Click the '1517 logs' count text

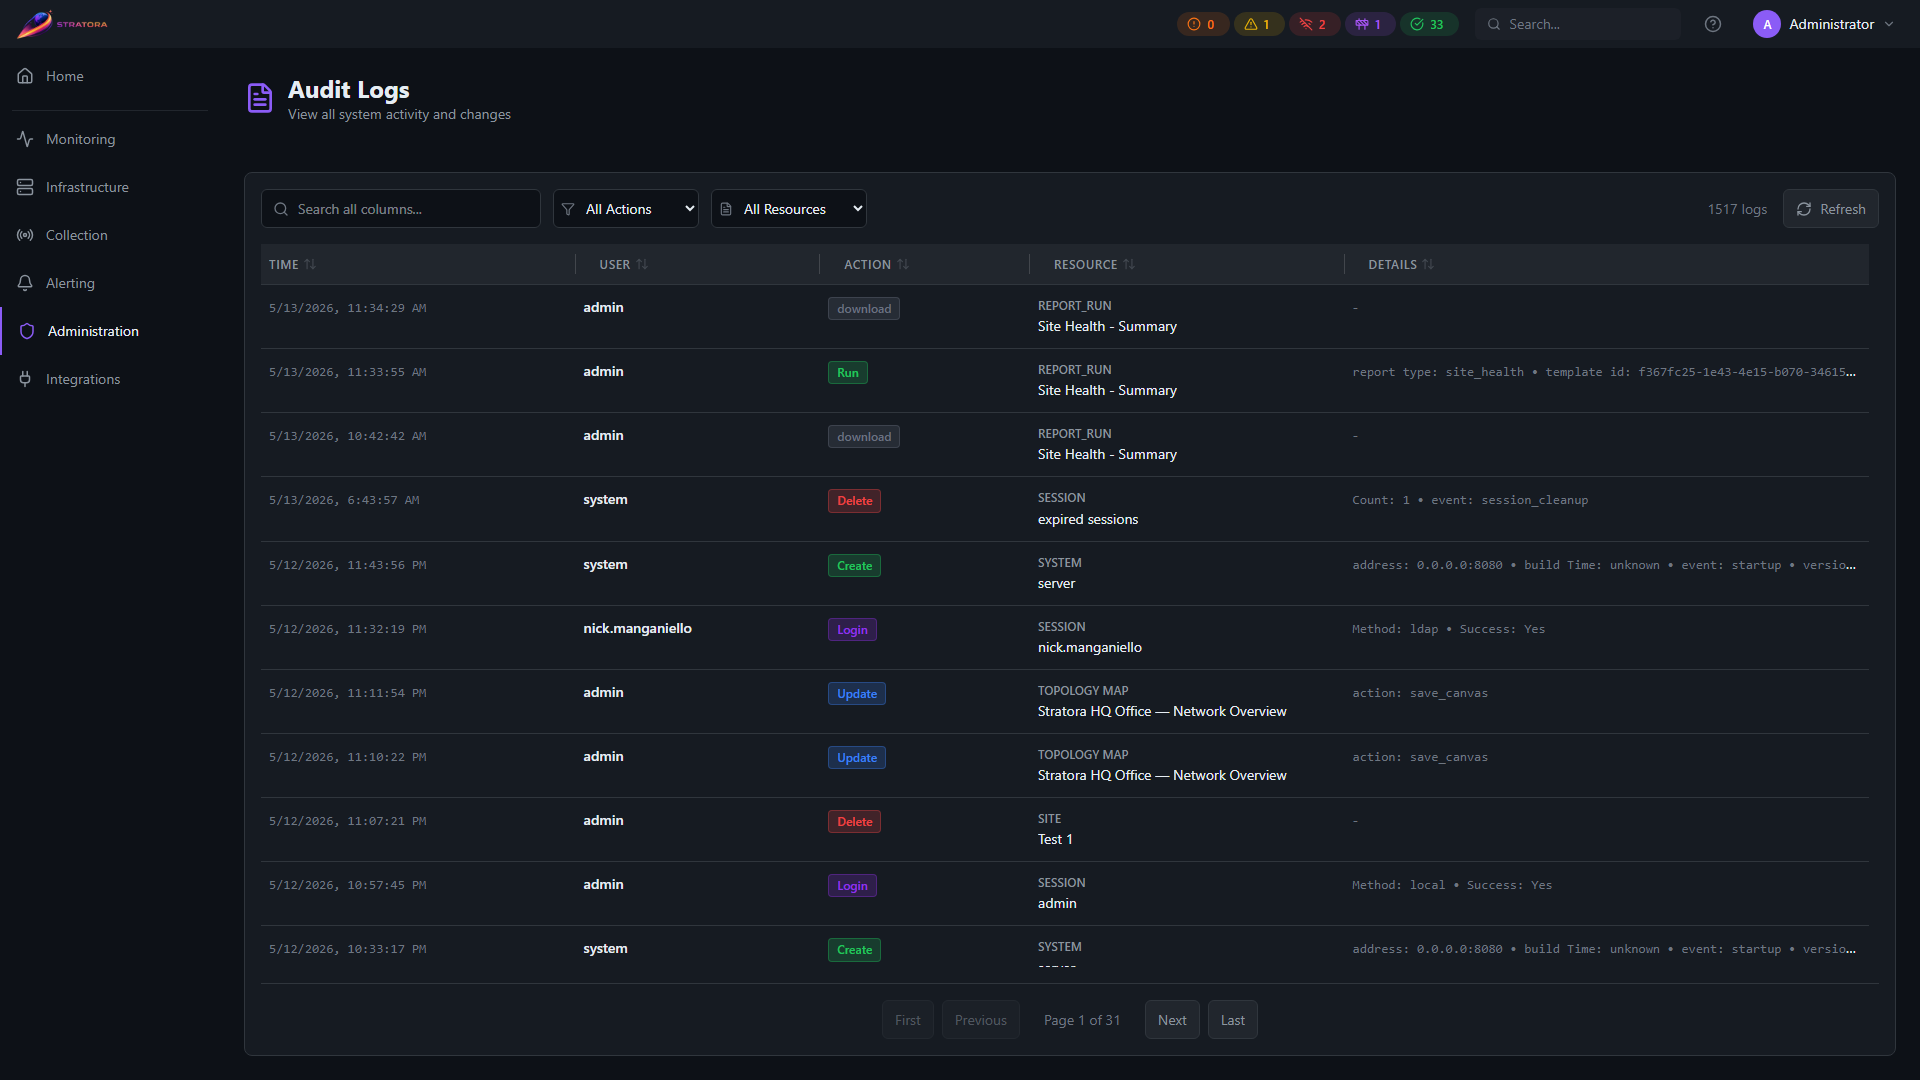1737,209
